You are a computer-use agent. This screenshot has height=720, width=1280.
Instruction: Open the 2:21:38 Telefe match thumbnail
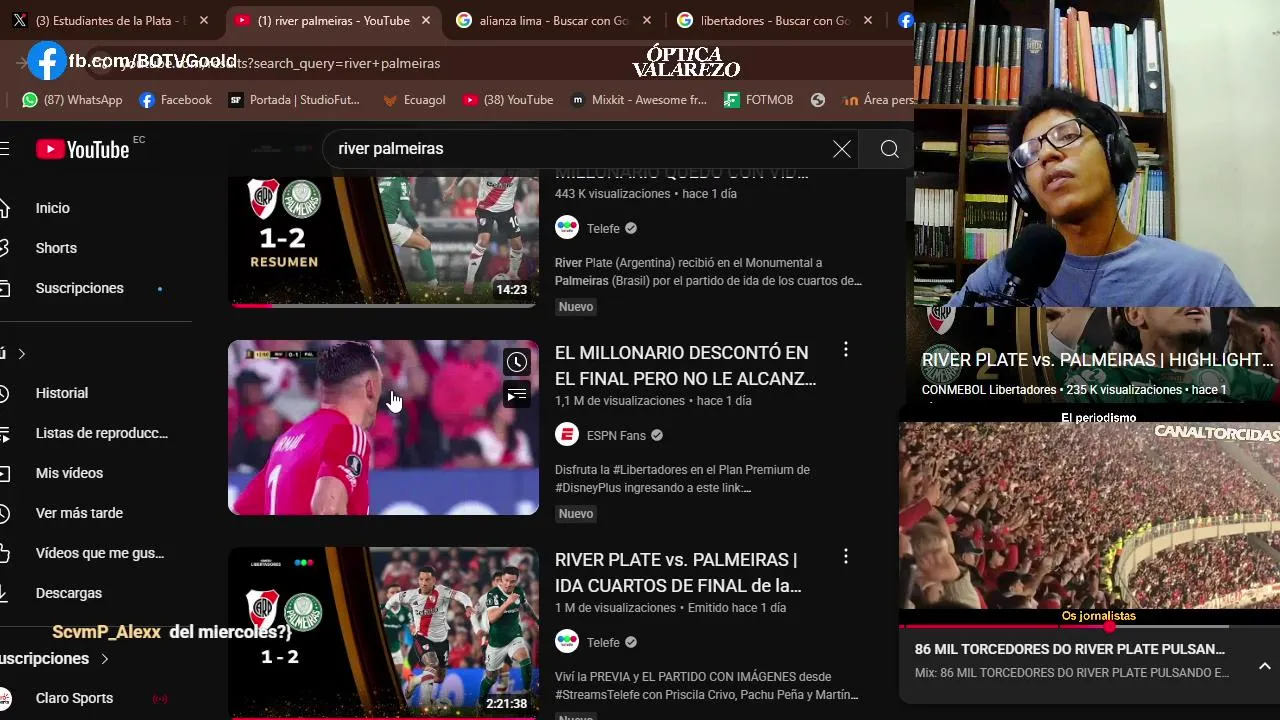pyautogui.click(x=383, y=633)
